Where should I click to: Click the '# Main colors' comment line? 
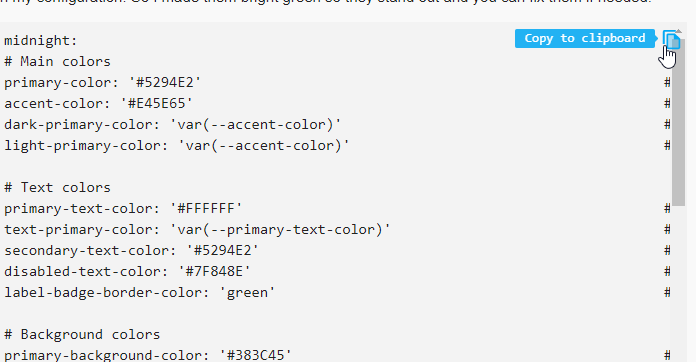[x=57, y=62]
